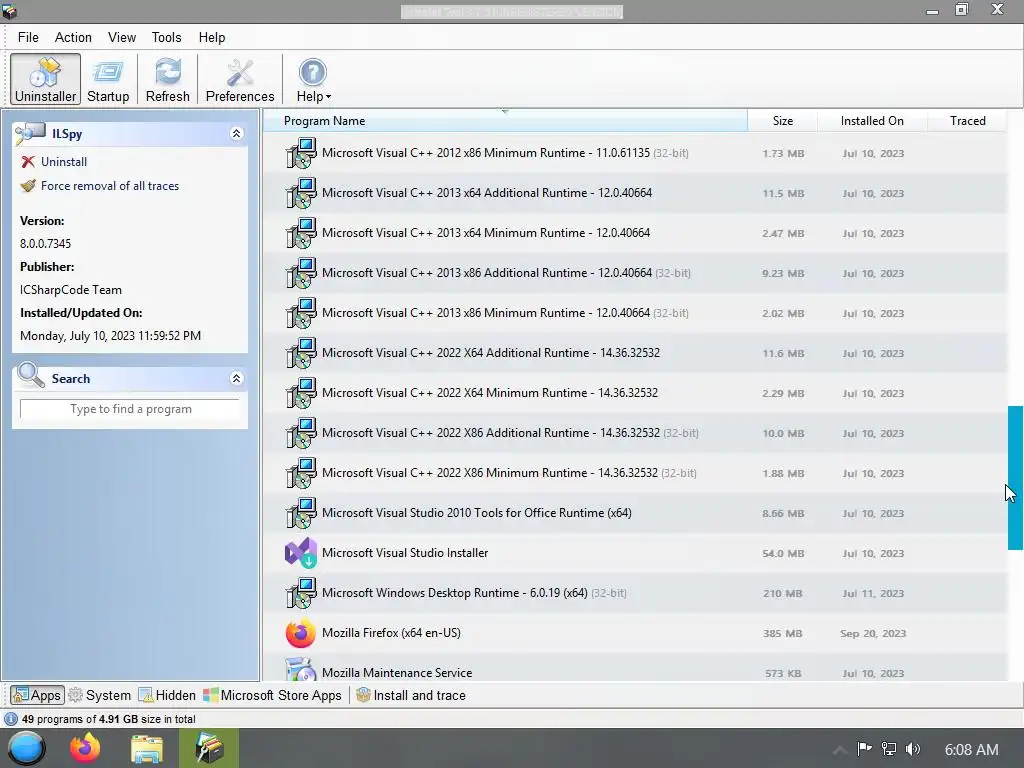Click the Mozilla Firefox program icon in list
This screenshot has height=768, width=1024.
coord(301,633)
